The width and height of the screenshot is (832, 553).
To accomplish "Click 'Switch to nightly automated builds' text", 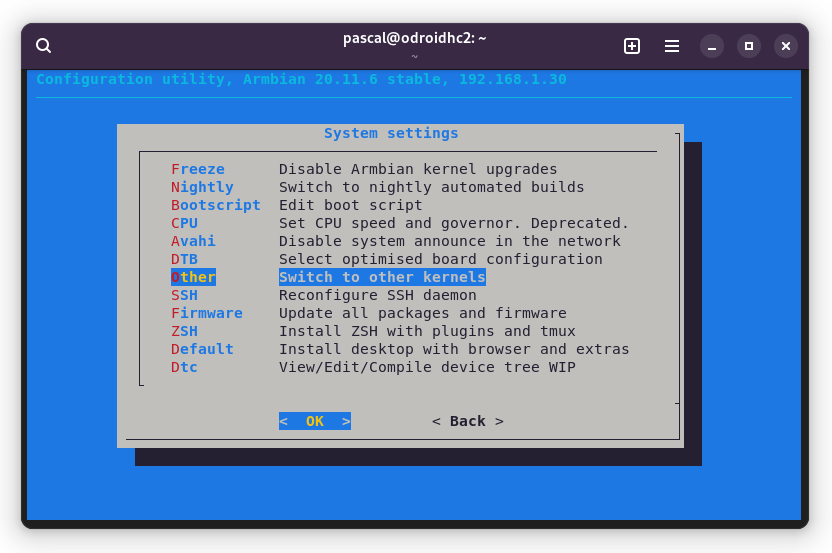I will coord(431,187).
